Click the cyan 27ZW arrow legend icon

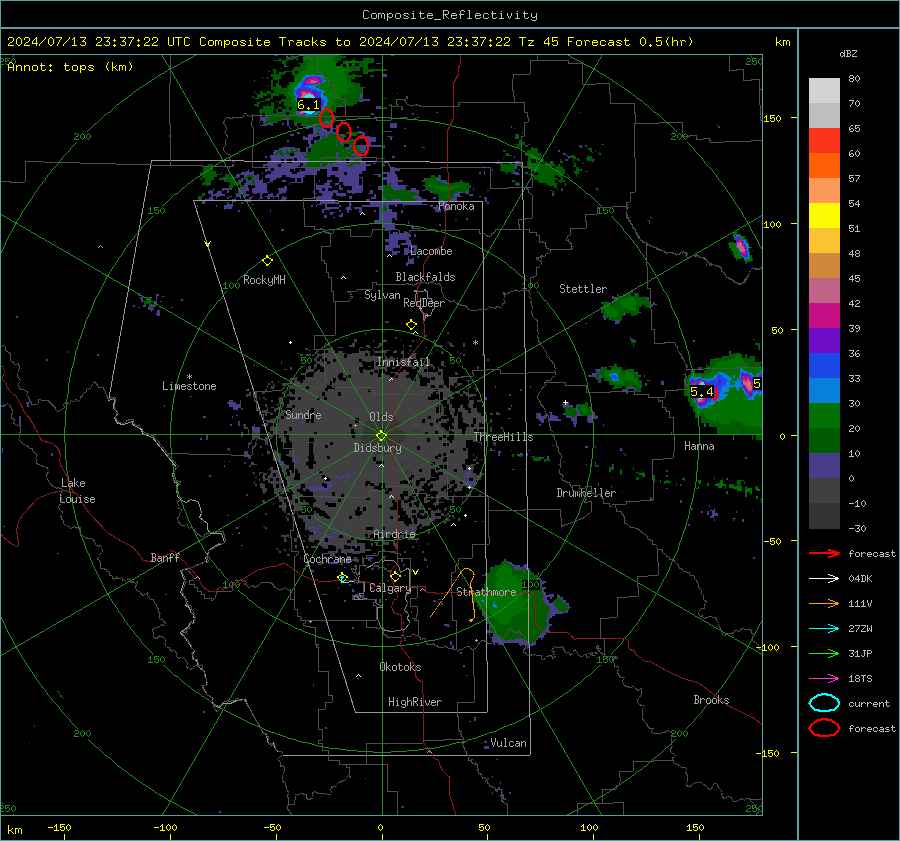point(824,629)
